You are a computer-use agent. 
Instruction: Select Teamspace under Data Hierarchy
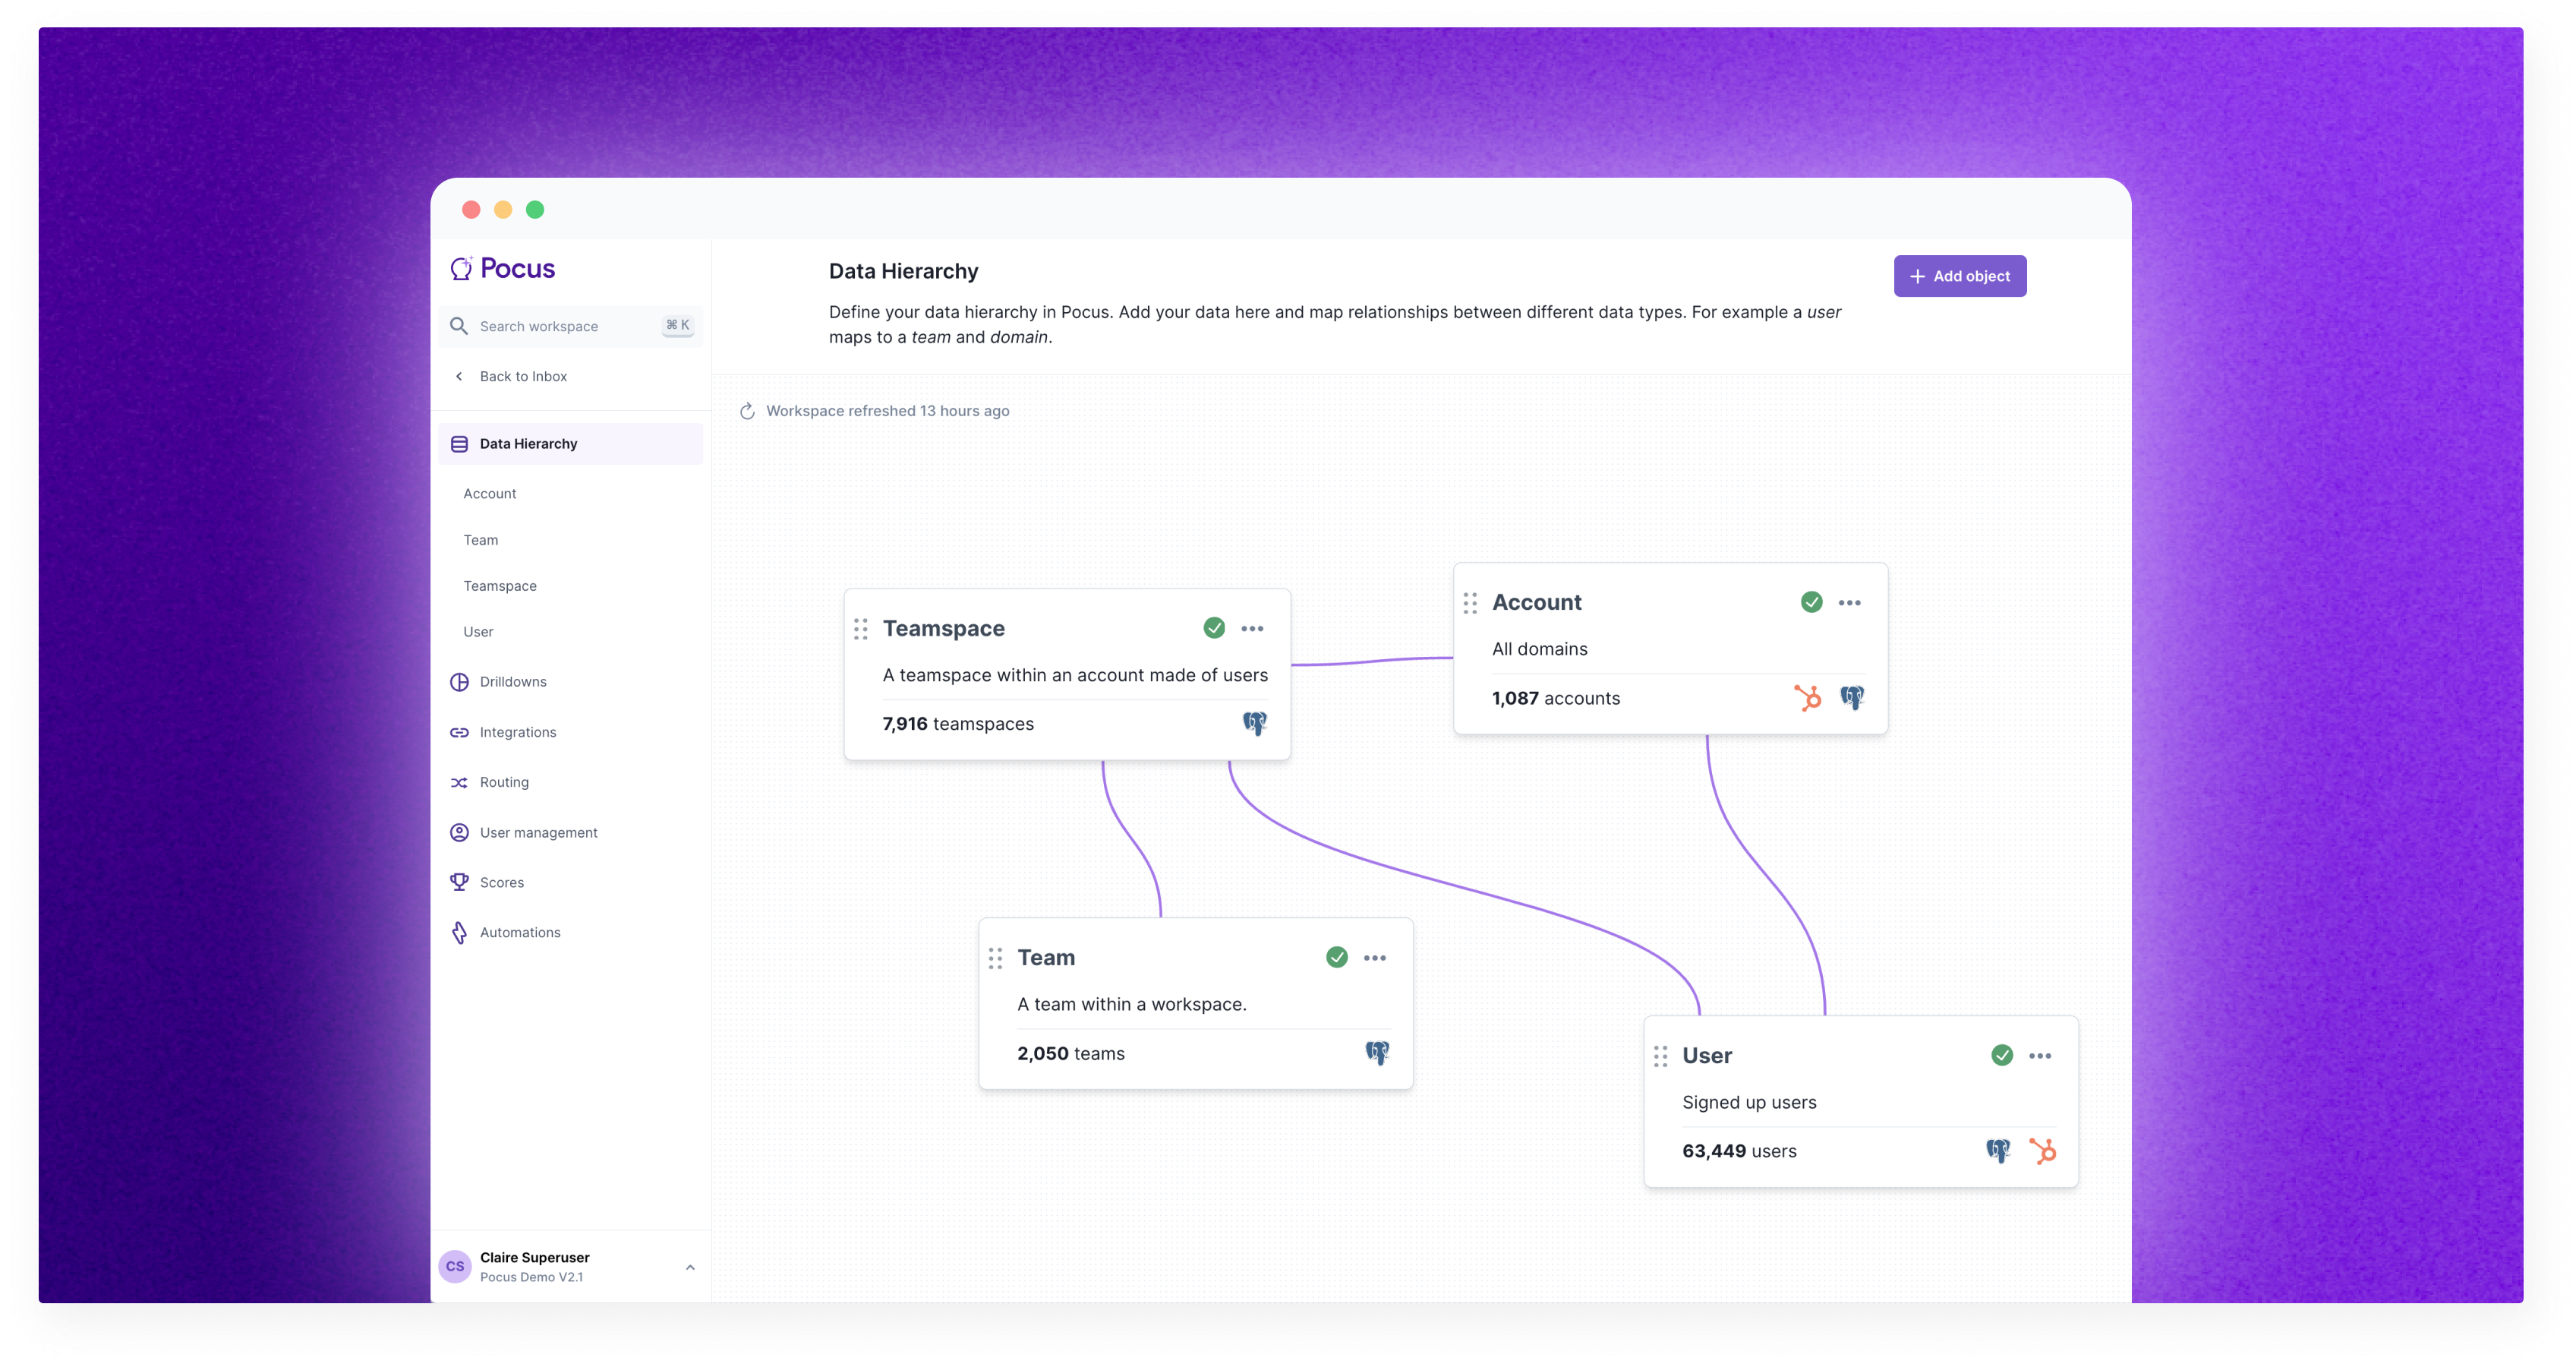coord(499,586)
